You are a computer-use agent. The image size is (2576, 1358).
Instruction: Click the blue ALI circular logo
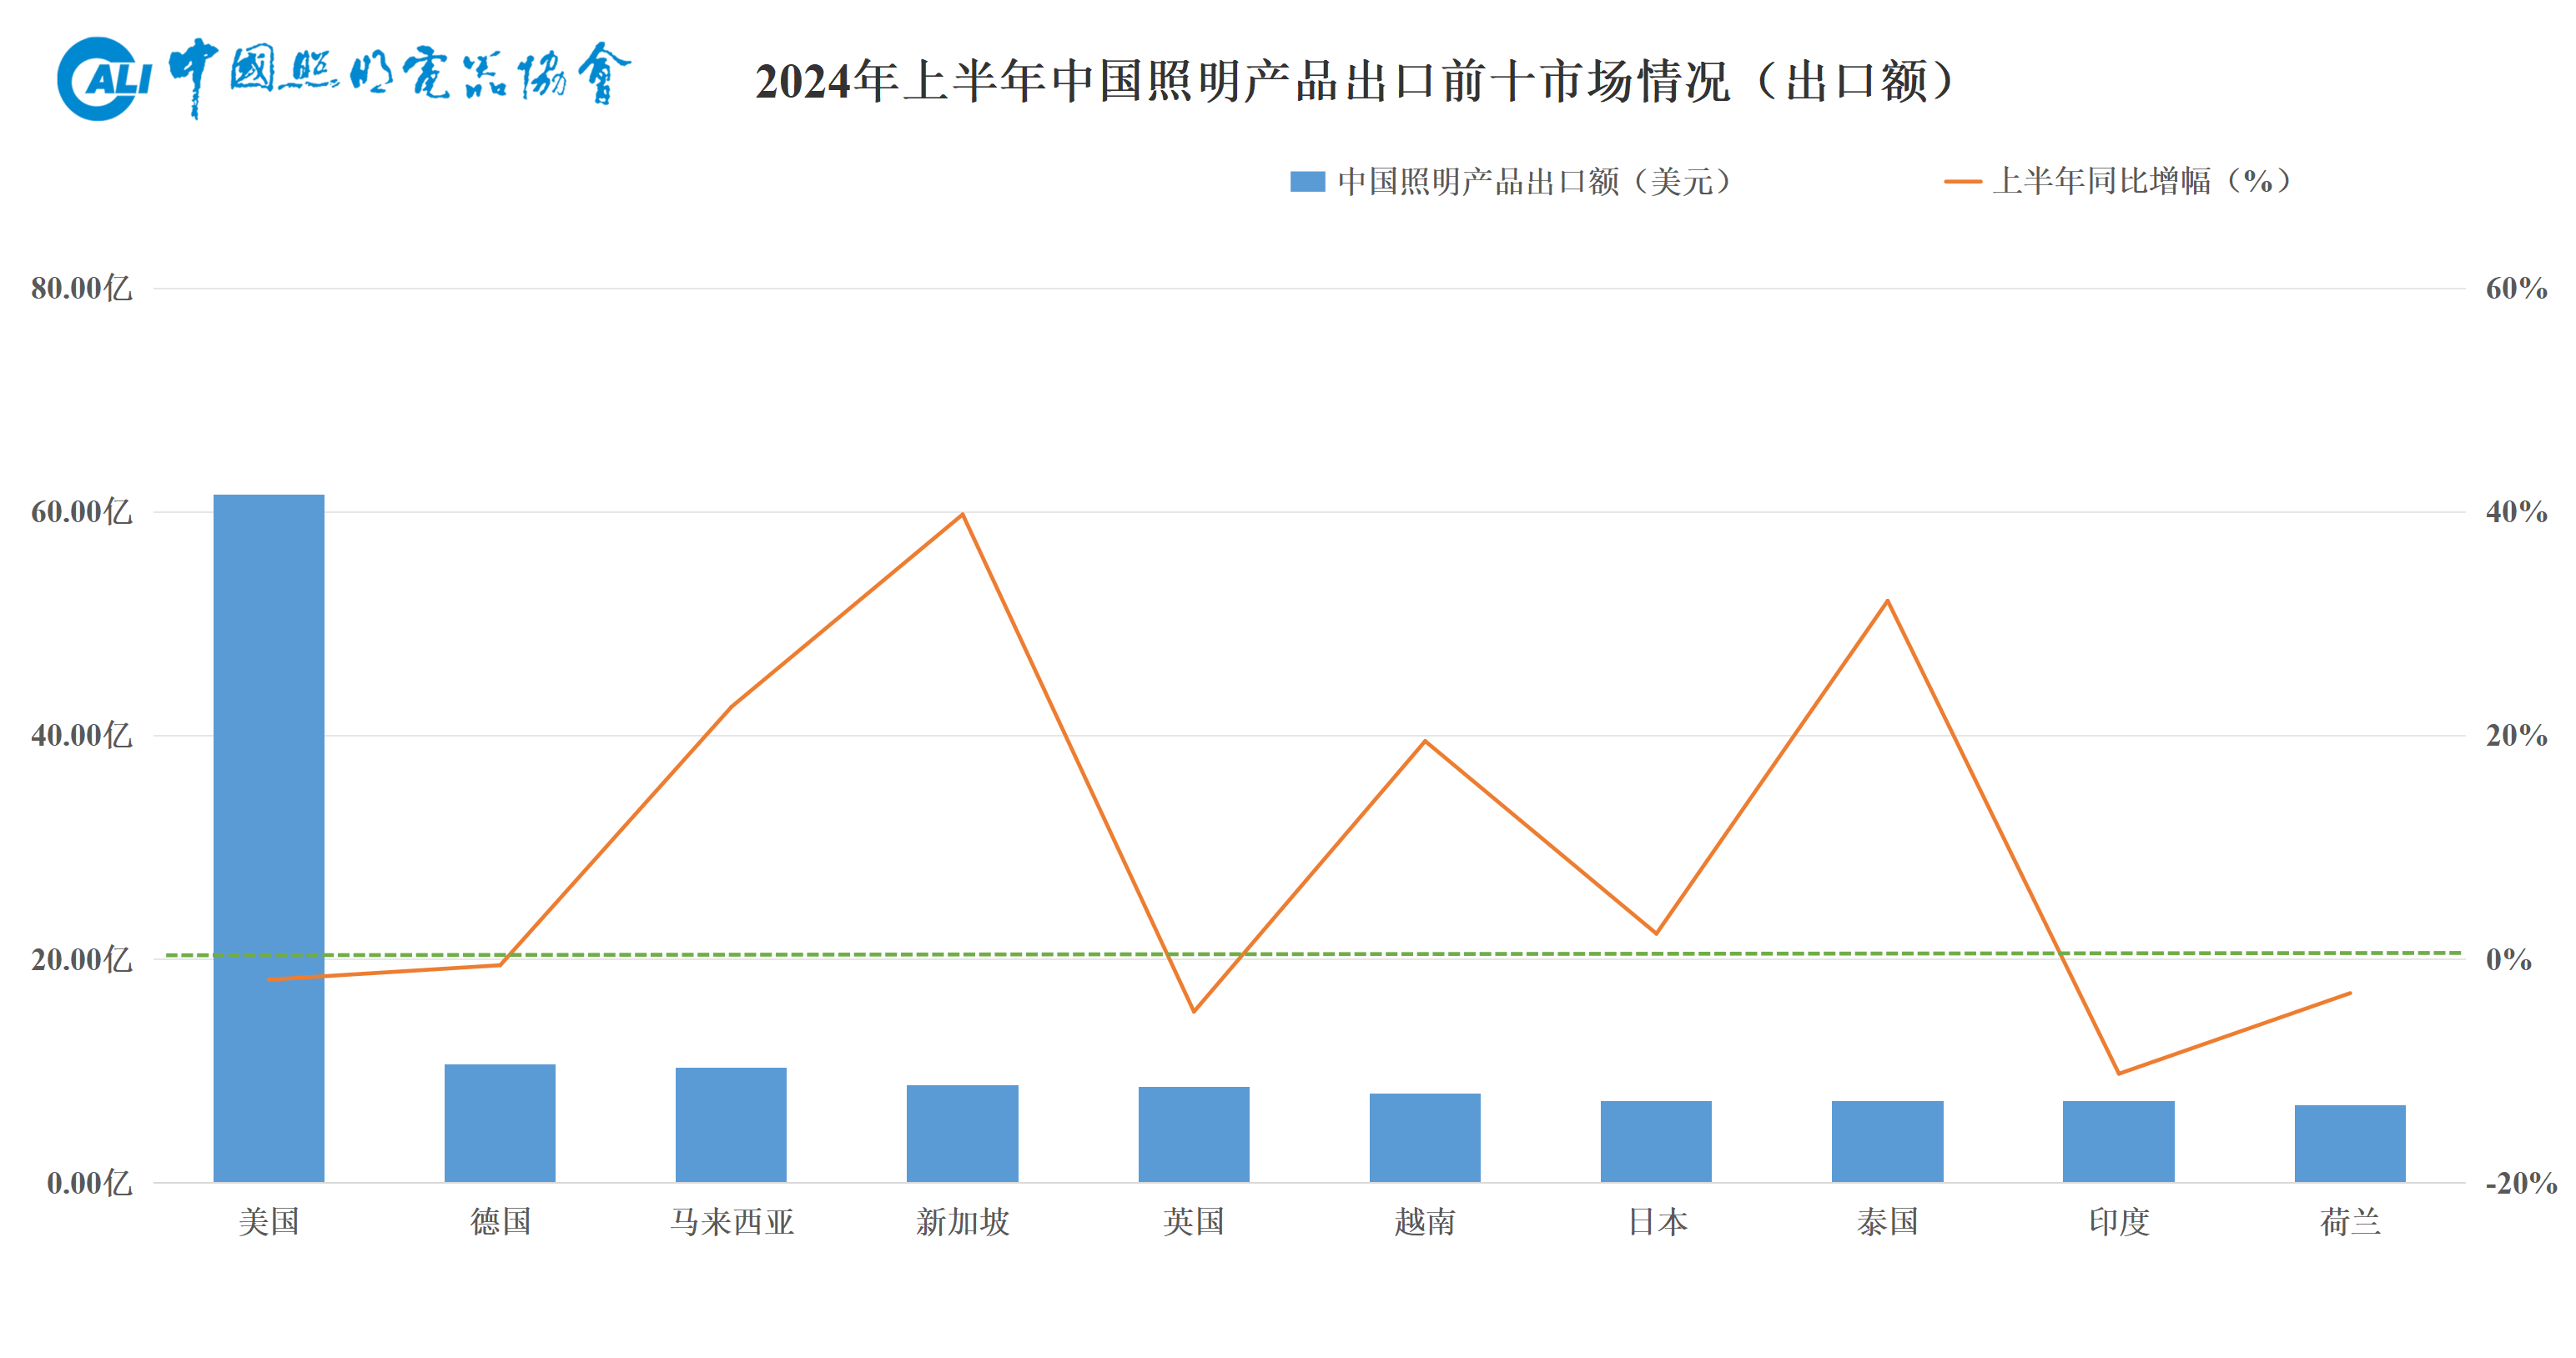[x=103, y=79]
